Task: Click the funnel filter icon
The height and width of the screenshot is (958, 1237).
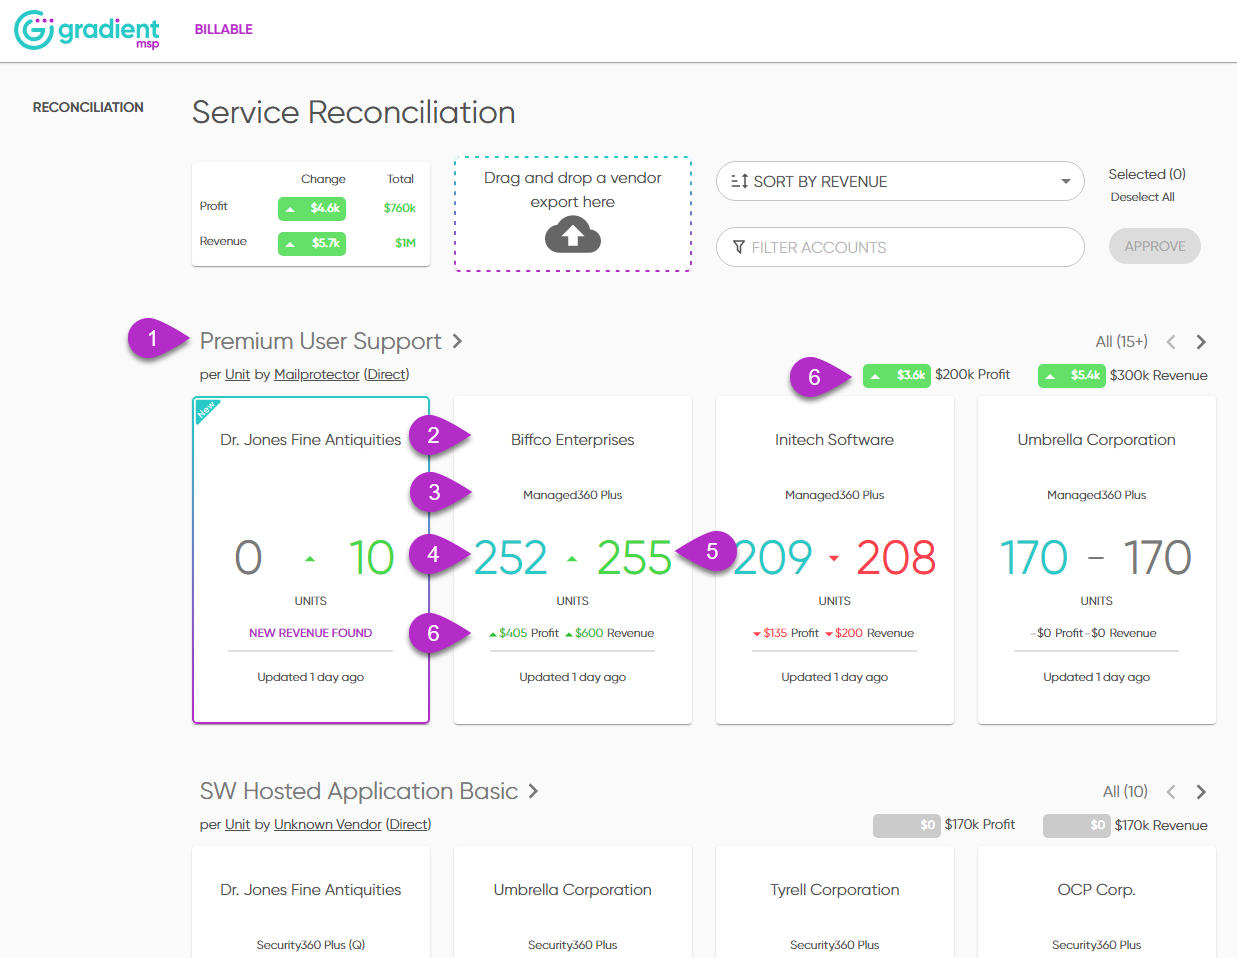Action: [739, 247]
